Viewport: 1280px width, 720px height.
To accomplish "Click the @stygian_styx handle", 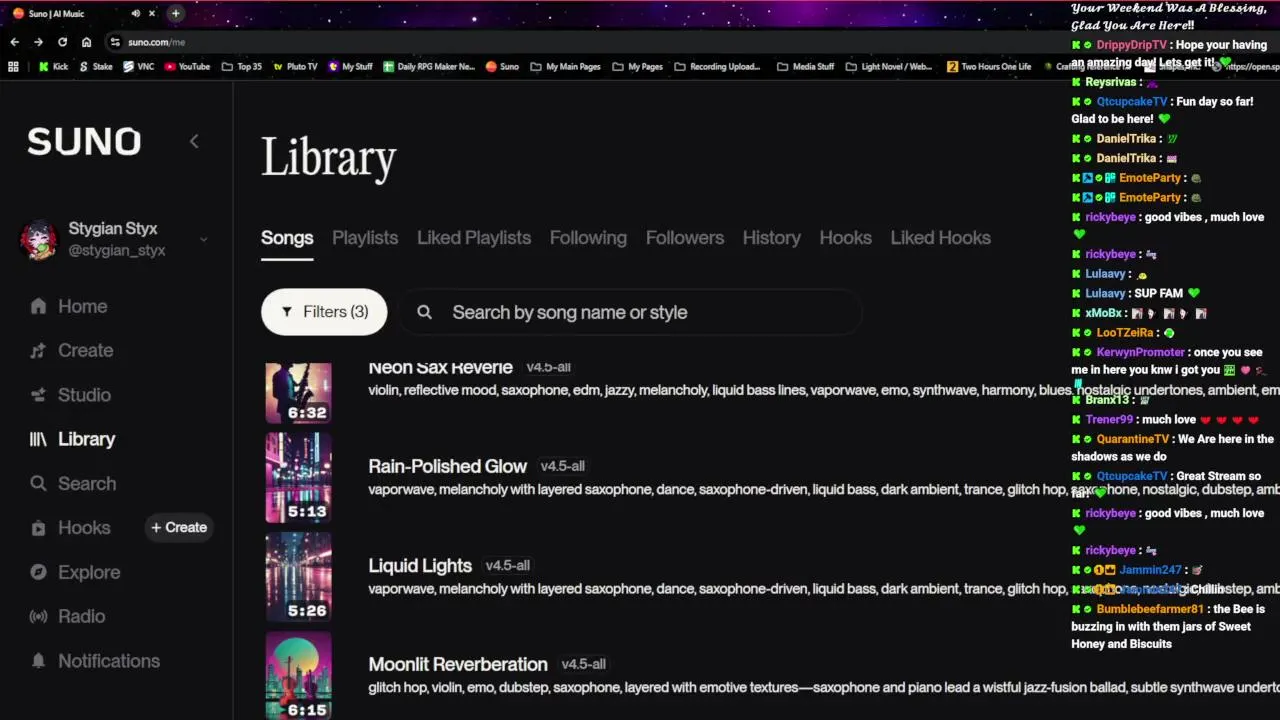I will 117,251.
